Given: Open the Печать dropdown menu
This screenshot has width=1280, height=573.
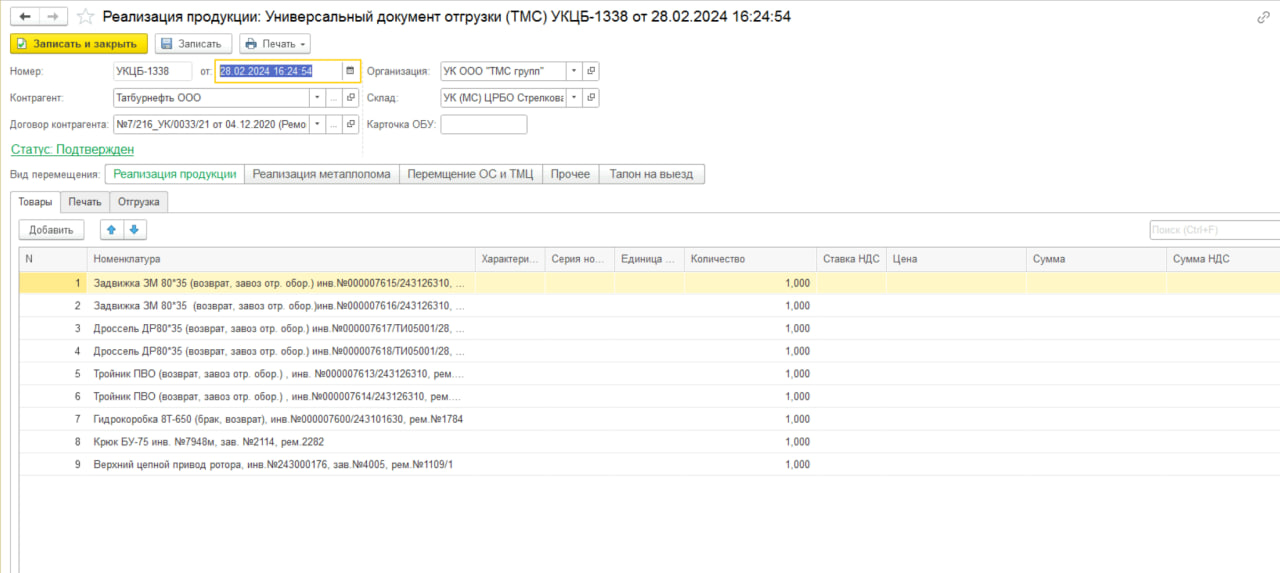Looking at the screenshot, I should [275, 44].
